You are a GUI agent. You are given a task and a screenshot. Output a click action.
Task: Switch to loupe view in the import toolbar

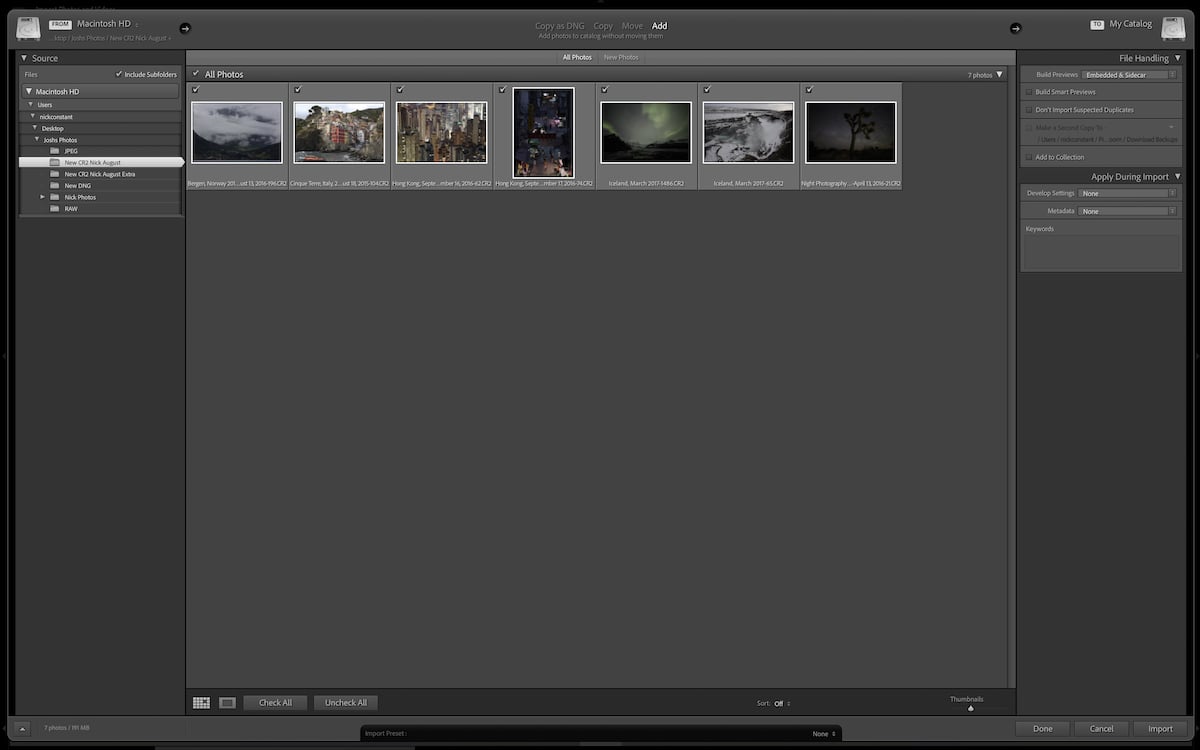pyautogui.click(x=227, y=702)
